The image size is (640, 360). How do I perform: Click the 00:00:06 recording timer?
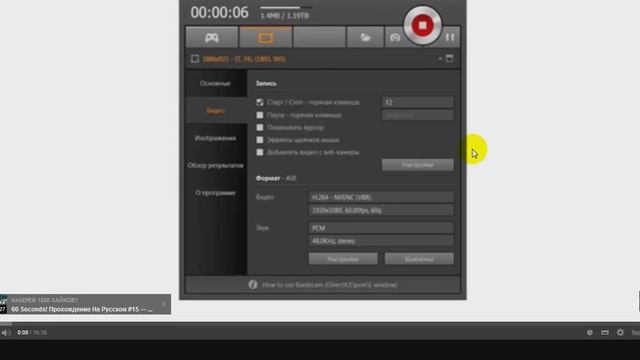(x=219, y=13)
